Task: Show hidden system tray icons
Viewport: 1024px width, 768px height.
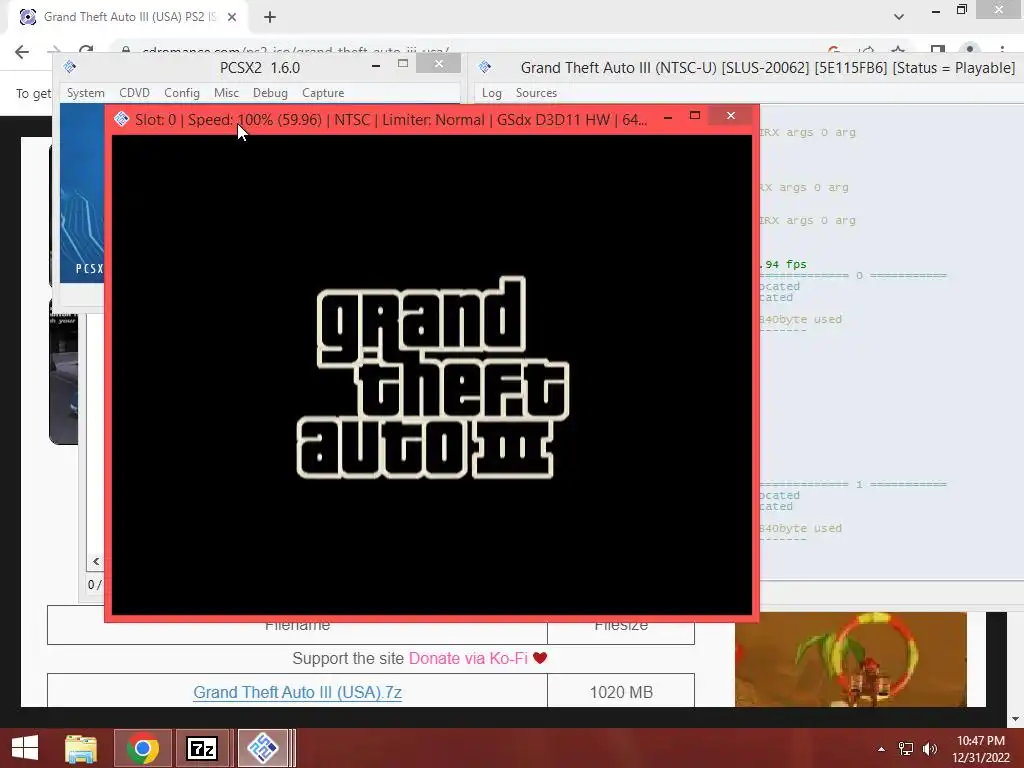Action: click(882, 749)
